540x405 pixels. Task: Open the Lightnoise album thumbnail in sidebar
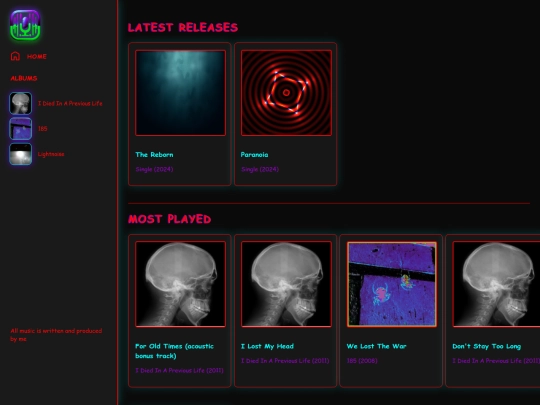tap(21, 154)
